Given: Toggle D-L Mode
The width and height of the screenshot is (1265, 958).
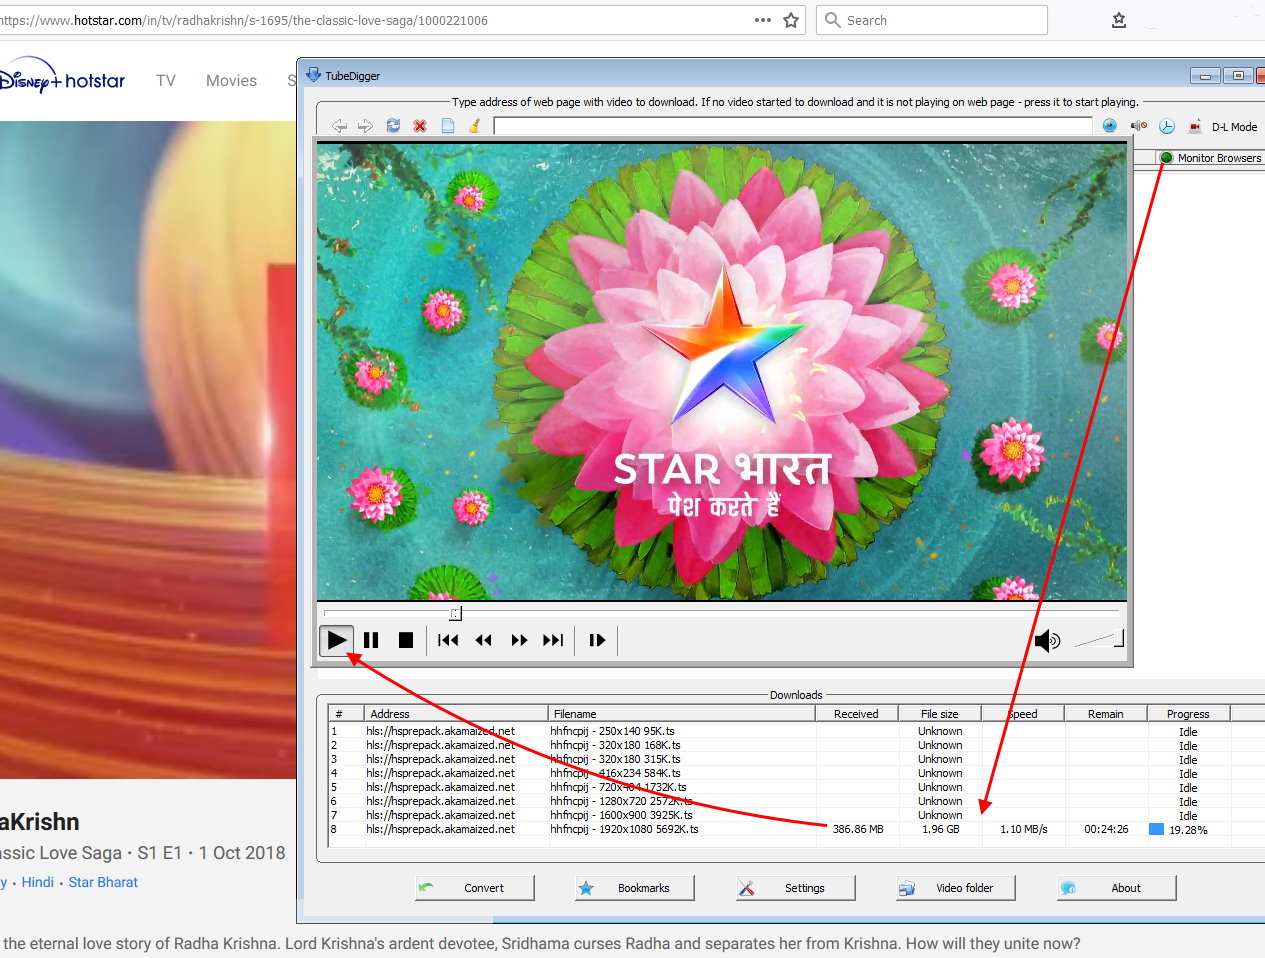Looking at the screenshot, I should 1234,127.
